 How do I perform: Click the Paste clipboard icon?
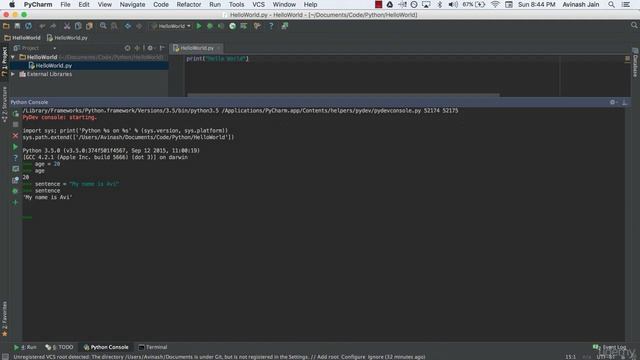point(89,26)
